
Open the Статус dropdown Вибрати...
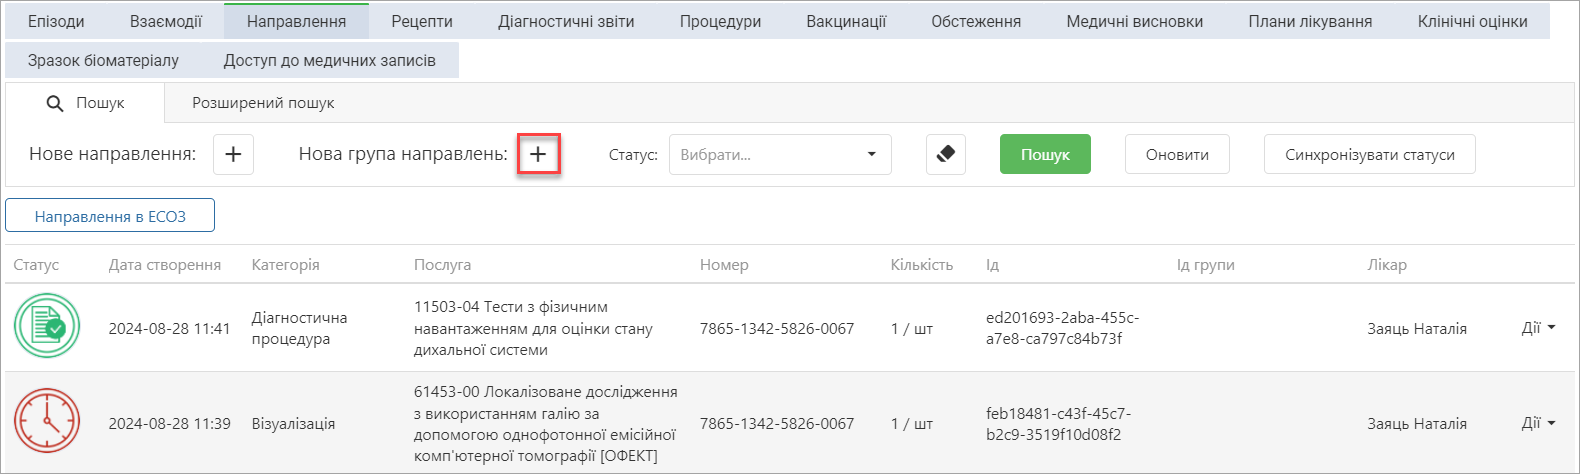[x=780, y=155]
